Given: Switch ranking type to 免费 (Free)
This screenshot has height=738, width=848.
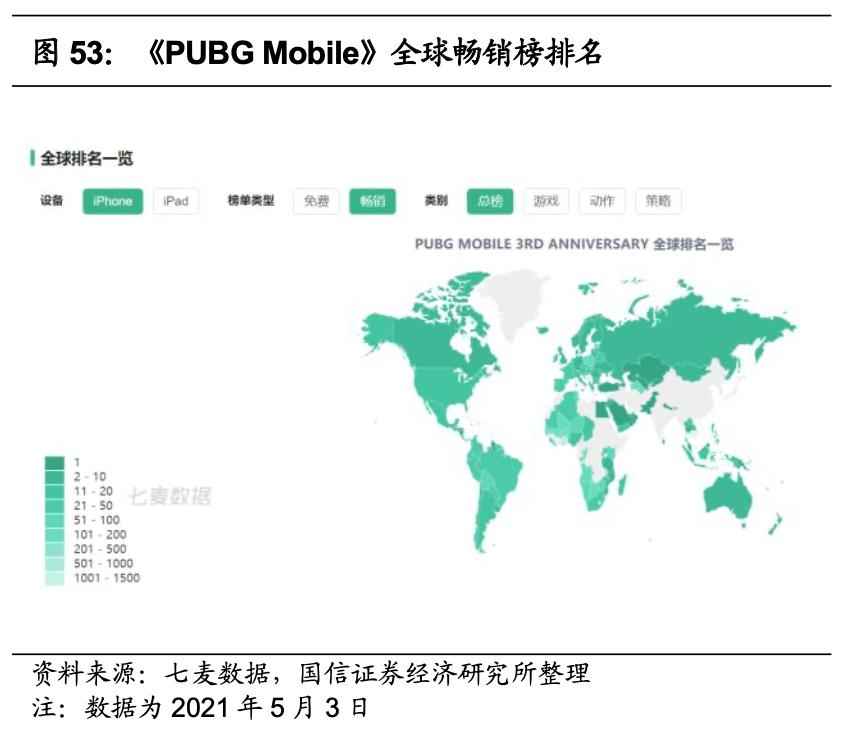Looking at the screenshot, I should (x=318, y=199).
